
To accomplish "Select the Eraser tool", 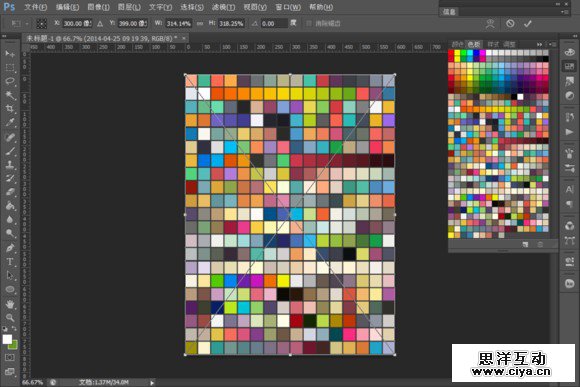I will 10,192.
